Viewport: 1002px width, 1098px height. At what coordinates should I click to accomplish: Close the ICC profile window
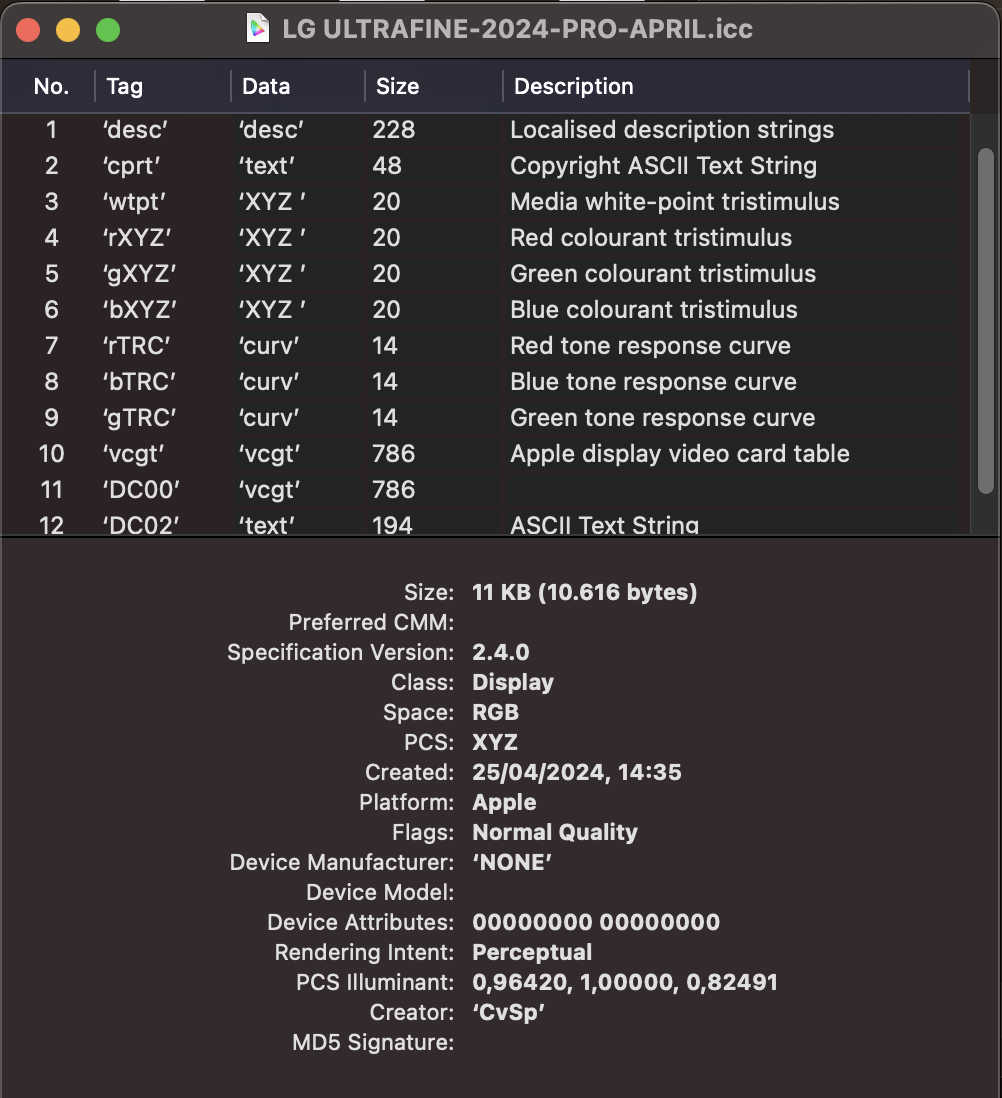coord(28,30)
